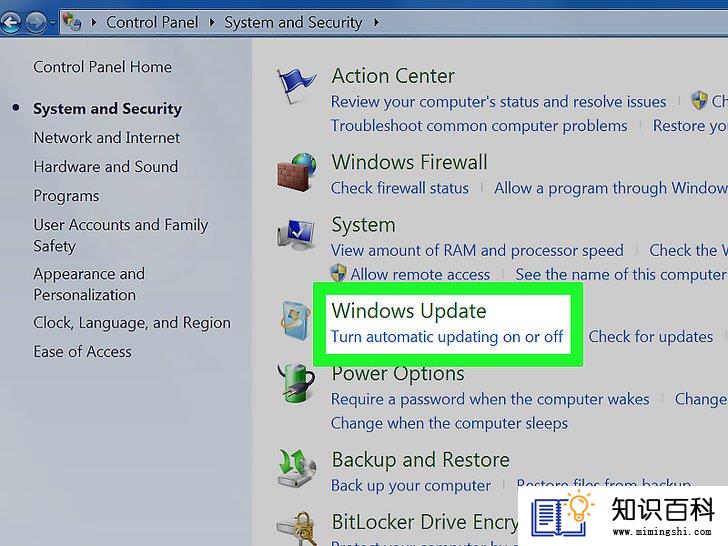Open the Backup and Restore icon
The width and height of the screenshot is (728, 546).
[x=296, y=468]
